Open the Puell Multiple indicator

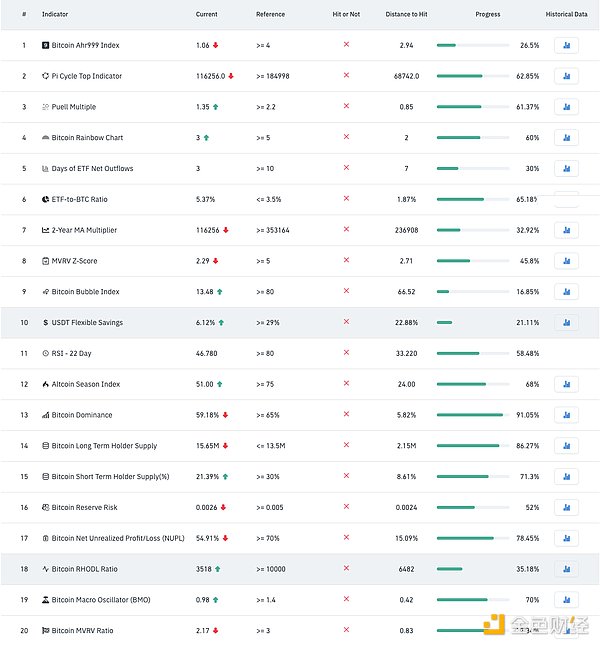74,107
